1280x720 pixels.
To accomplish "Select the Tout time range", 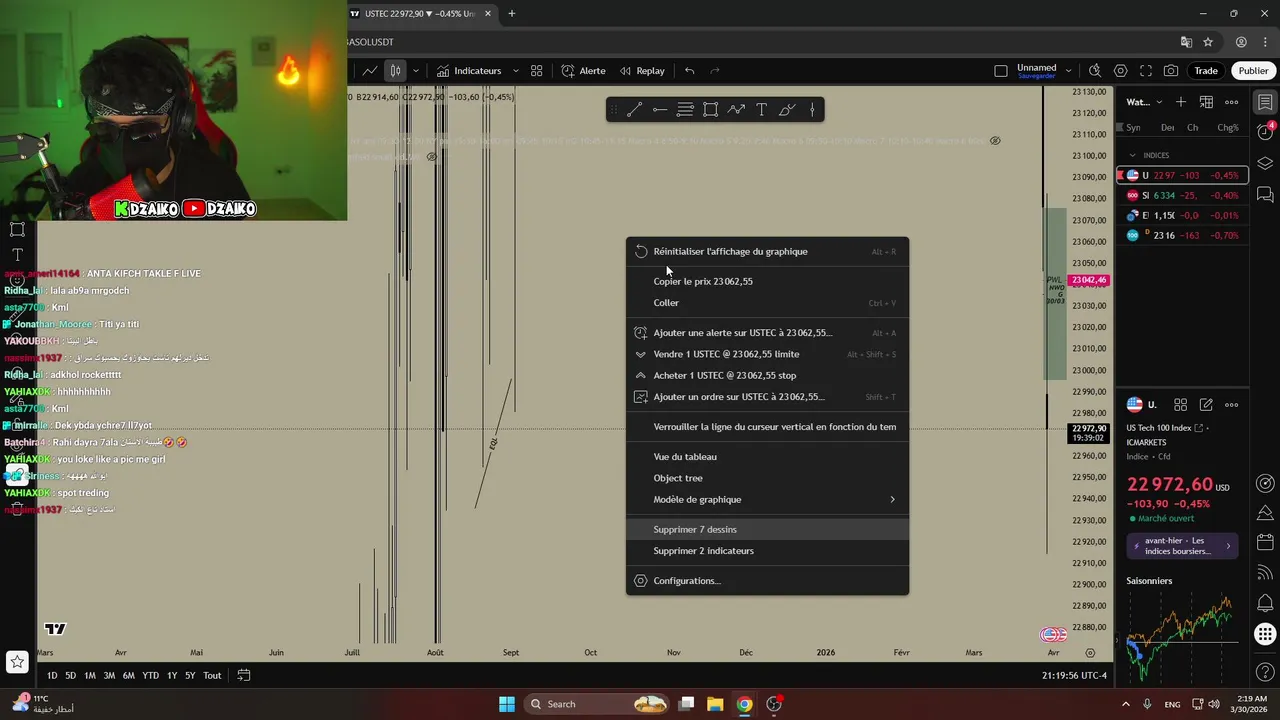I will tap(212, 675).
